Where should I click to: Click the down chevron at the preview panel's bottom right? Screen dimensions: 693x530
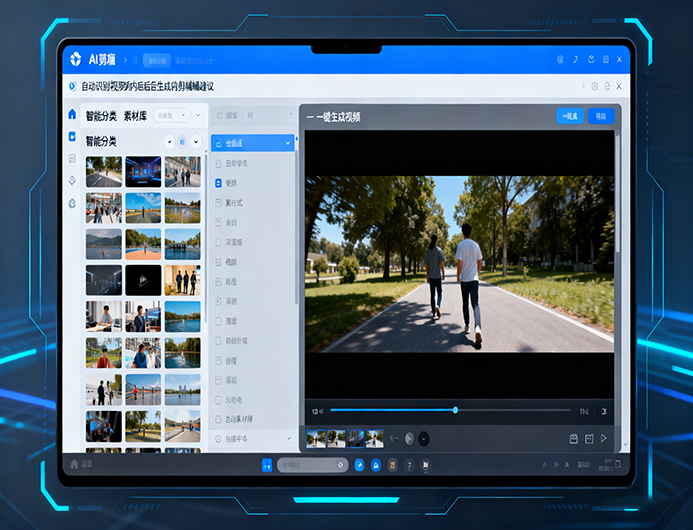point(625,444)
